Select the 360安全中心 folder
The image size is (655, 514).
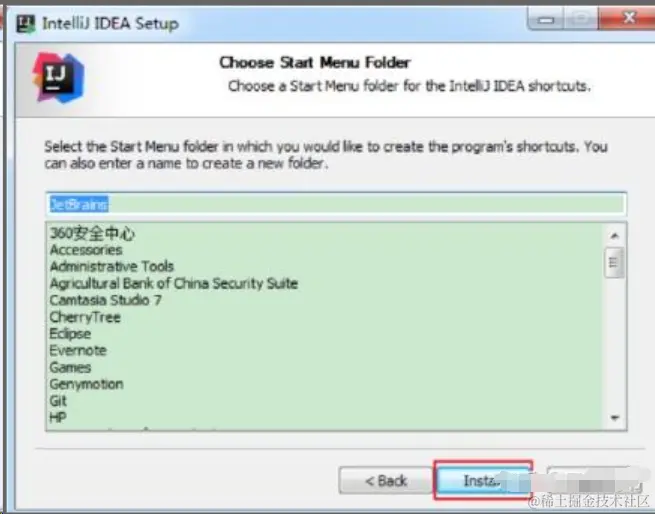click(x=92, y=233)
